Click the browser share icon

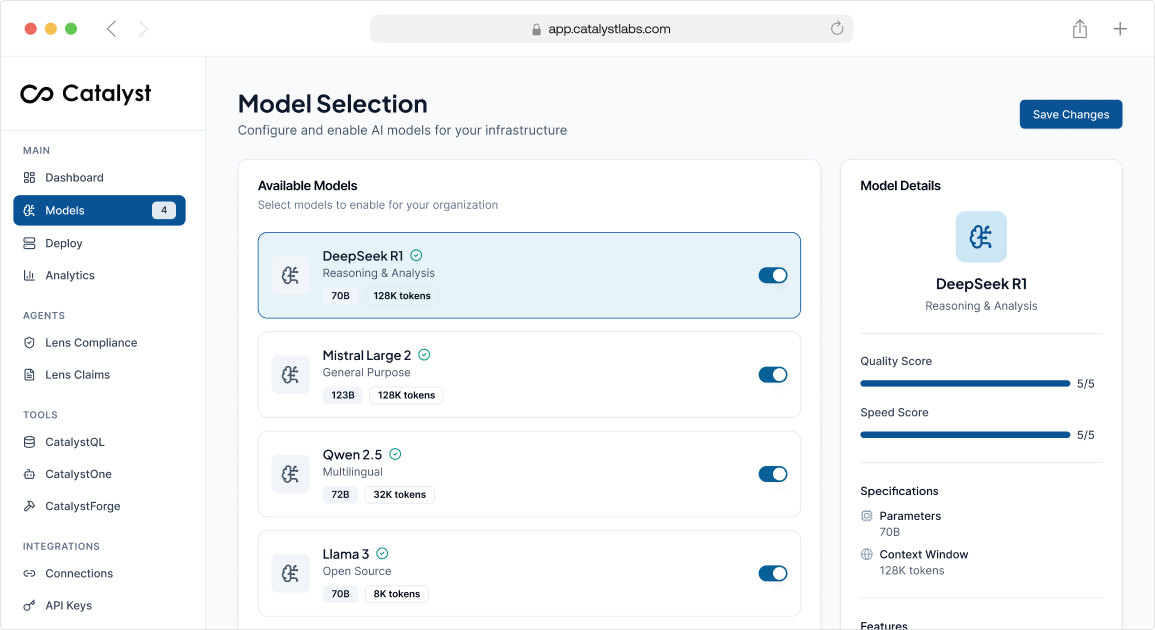click(x=1080, y=29)
